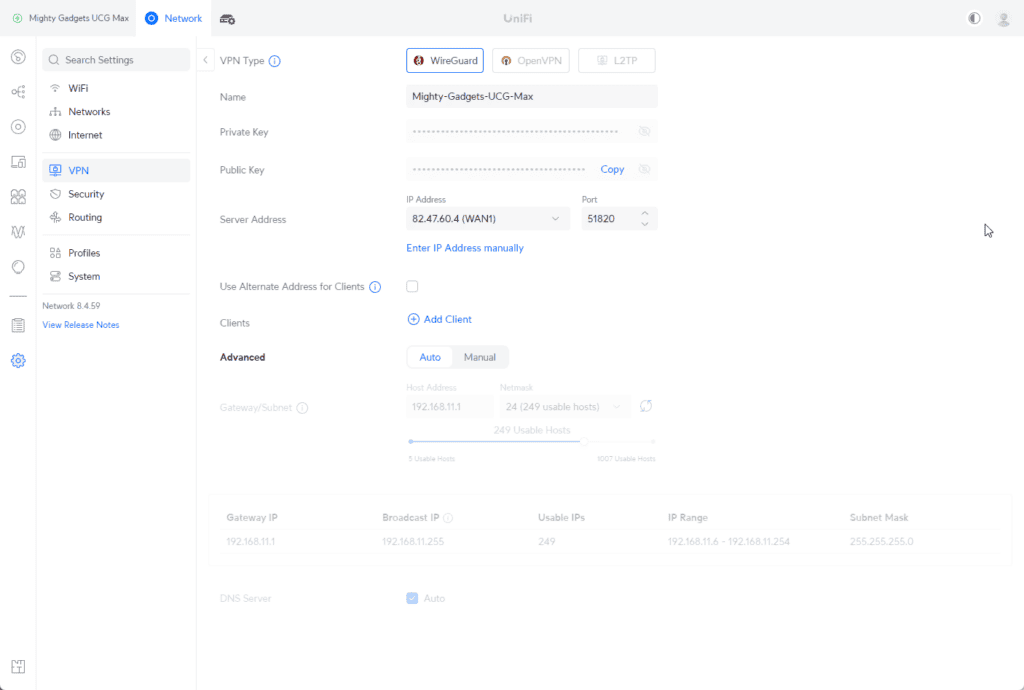Uncheck the DNS Server Auto checkbox
1024x690 pixels.
click(x=412, y=598)
